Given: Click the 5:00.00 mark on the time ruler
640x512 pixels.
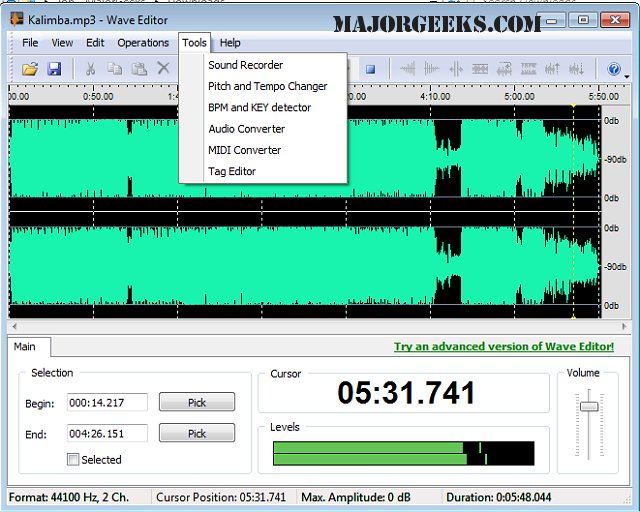Looking at the screenshot, I should pos(519,97).
